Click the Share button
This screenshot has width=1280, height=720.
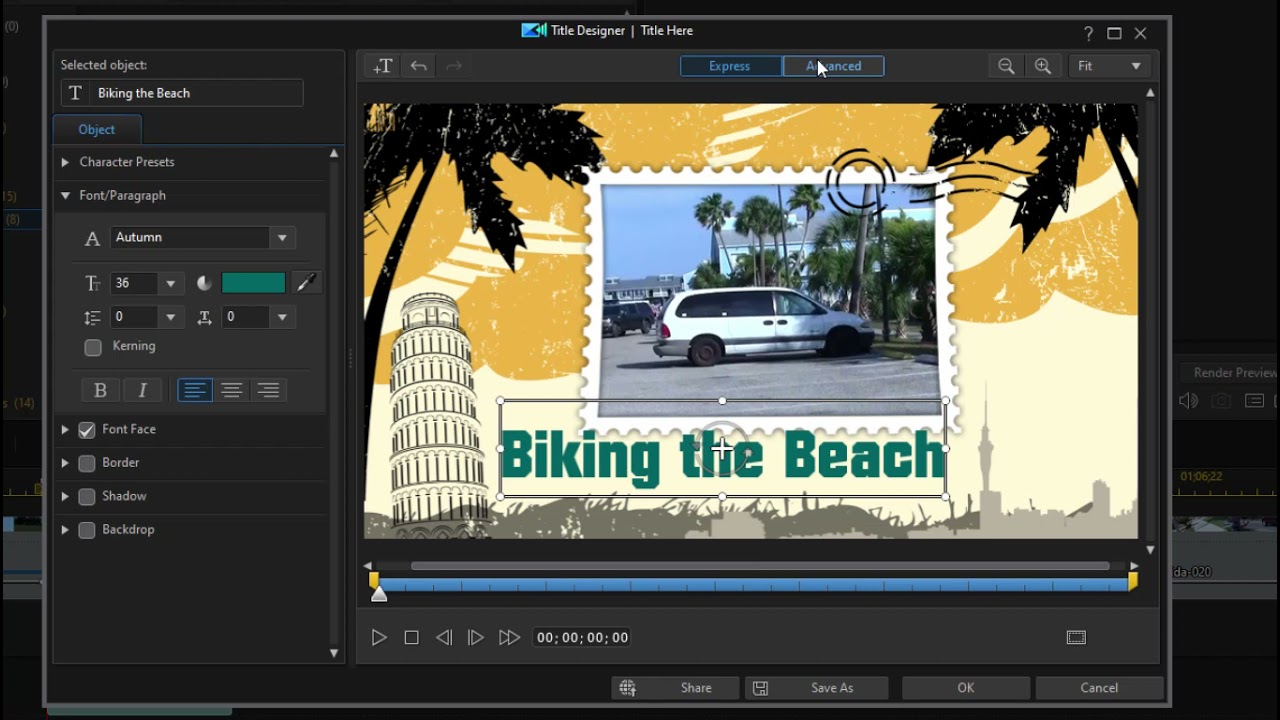(x=676, y=688)
